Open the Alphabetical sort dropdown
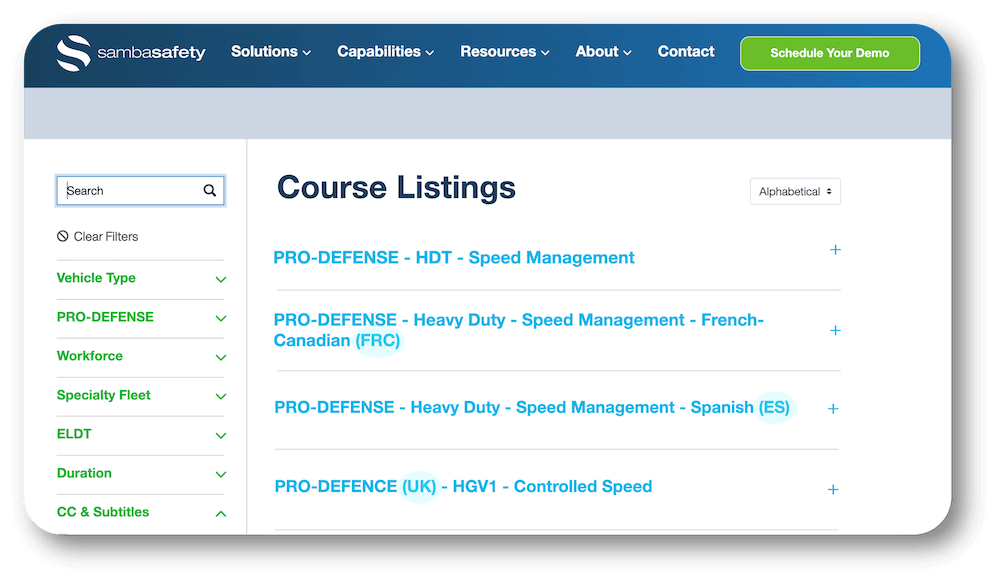Screen dimensions: 1000x582 [x=795, y=191]
